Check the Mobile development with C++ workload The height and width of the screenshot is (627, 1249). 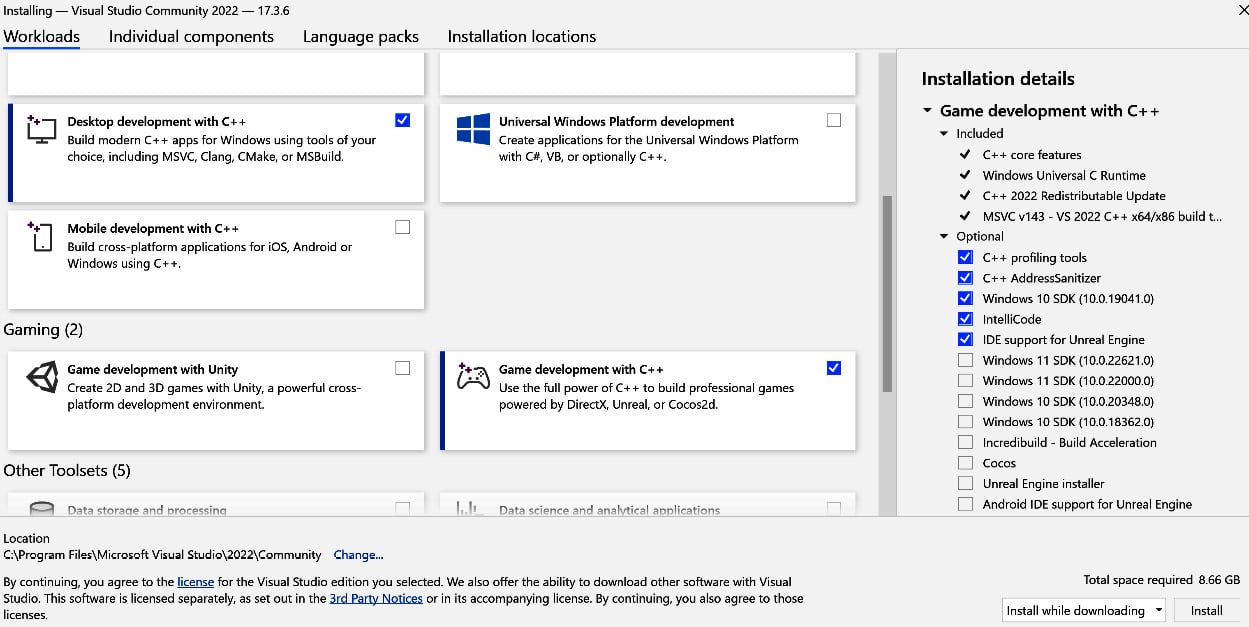[x=402, y=227]
